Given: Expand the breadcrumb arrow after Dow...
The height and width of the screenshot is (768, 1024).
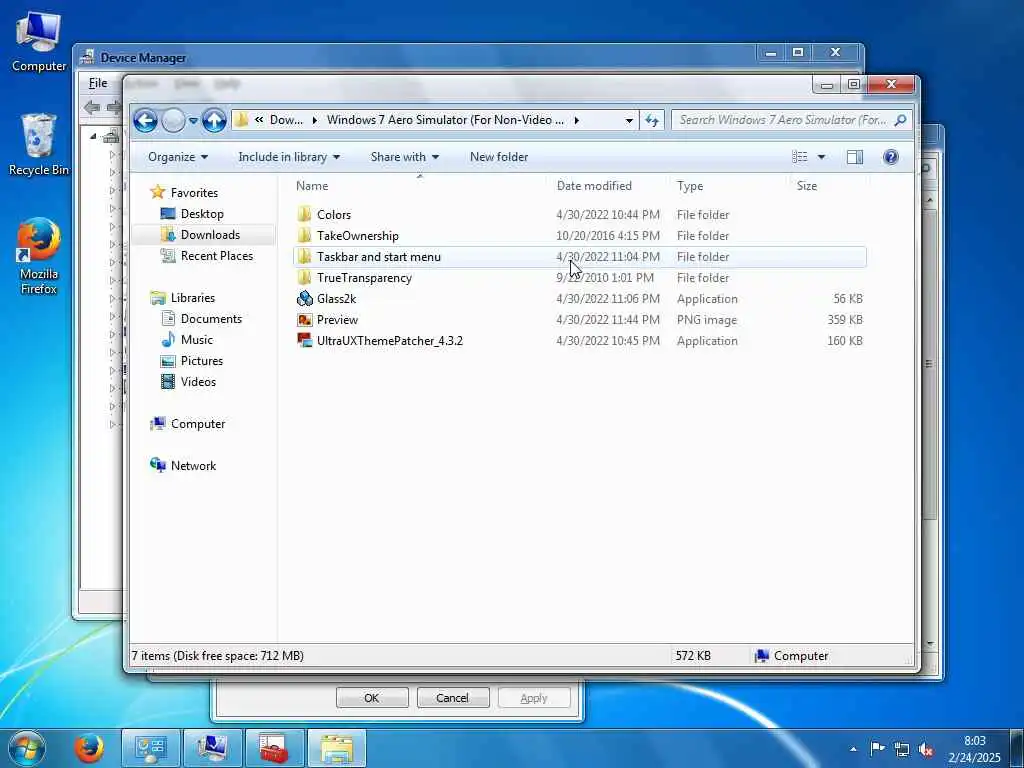Looking at the screenshot, I should pos(315,120).
